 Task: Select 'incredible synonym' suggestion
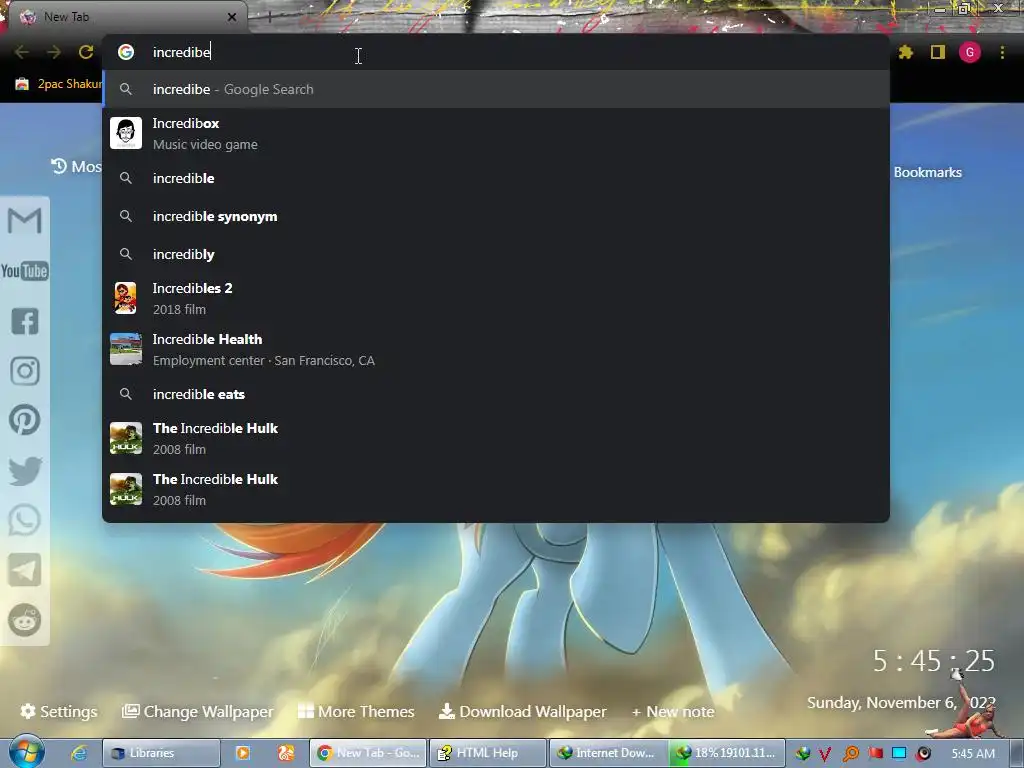(x=496, y=216)
